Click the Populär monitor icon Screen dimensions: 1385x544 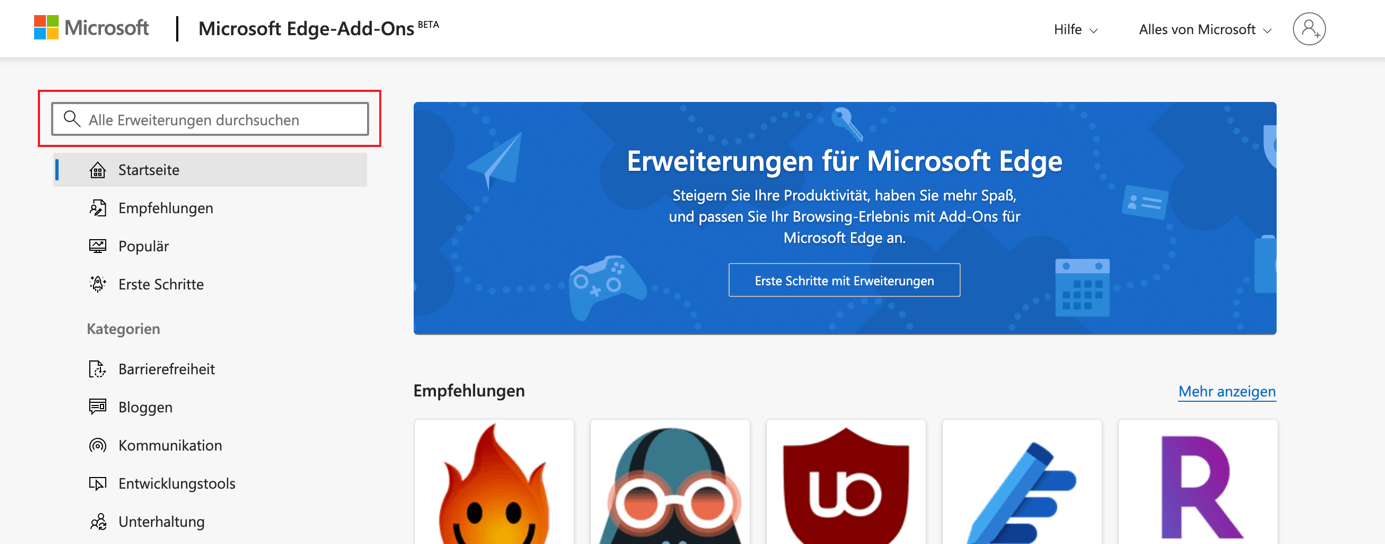[x=98, y=246]
